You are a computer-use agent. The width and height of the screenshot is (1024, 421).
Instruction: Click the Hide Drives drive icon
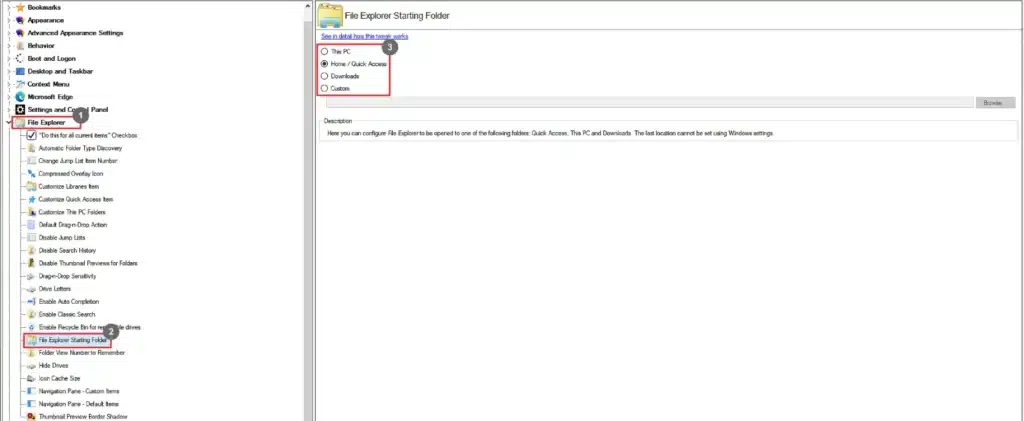(x=31, y=366)
